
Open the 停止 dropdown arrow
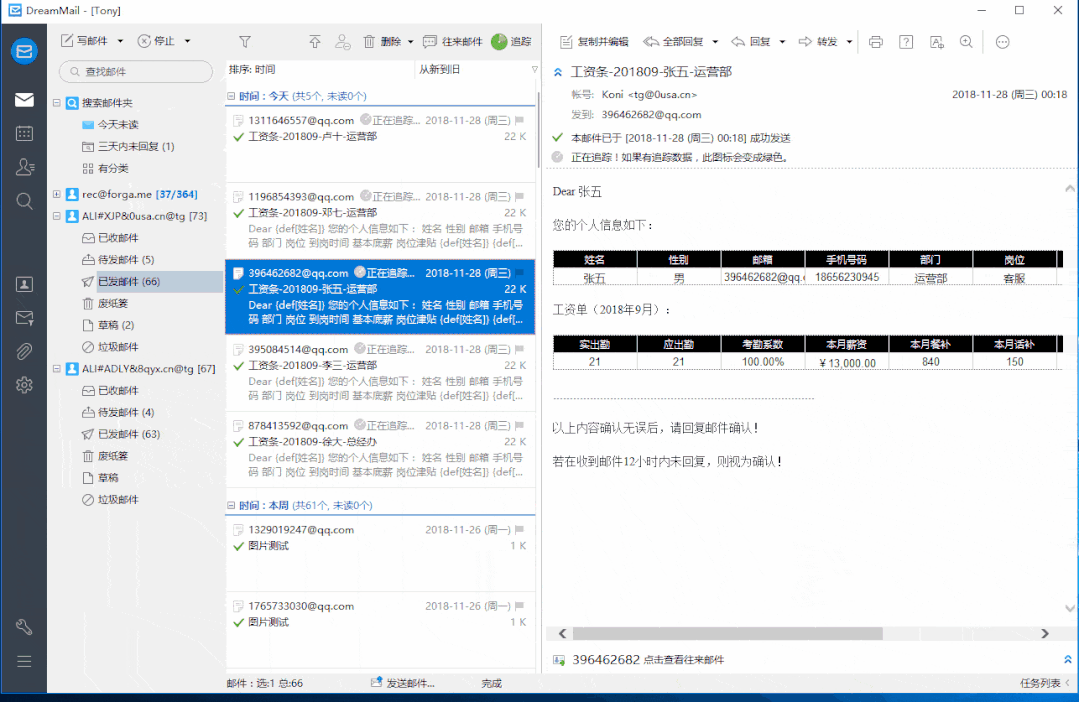(x=187, y=42)
